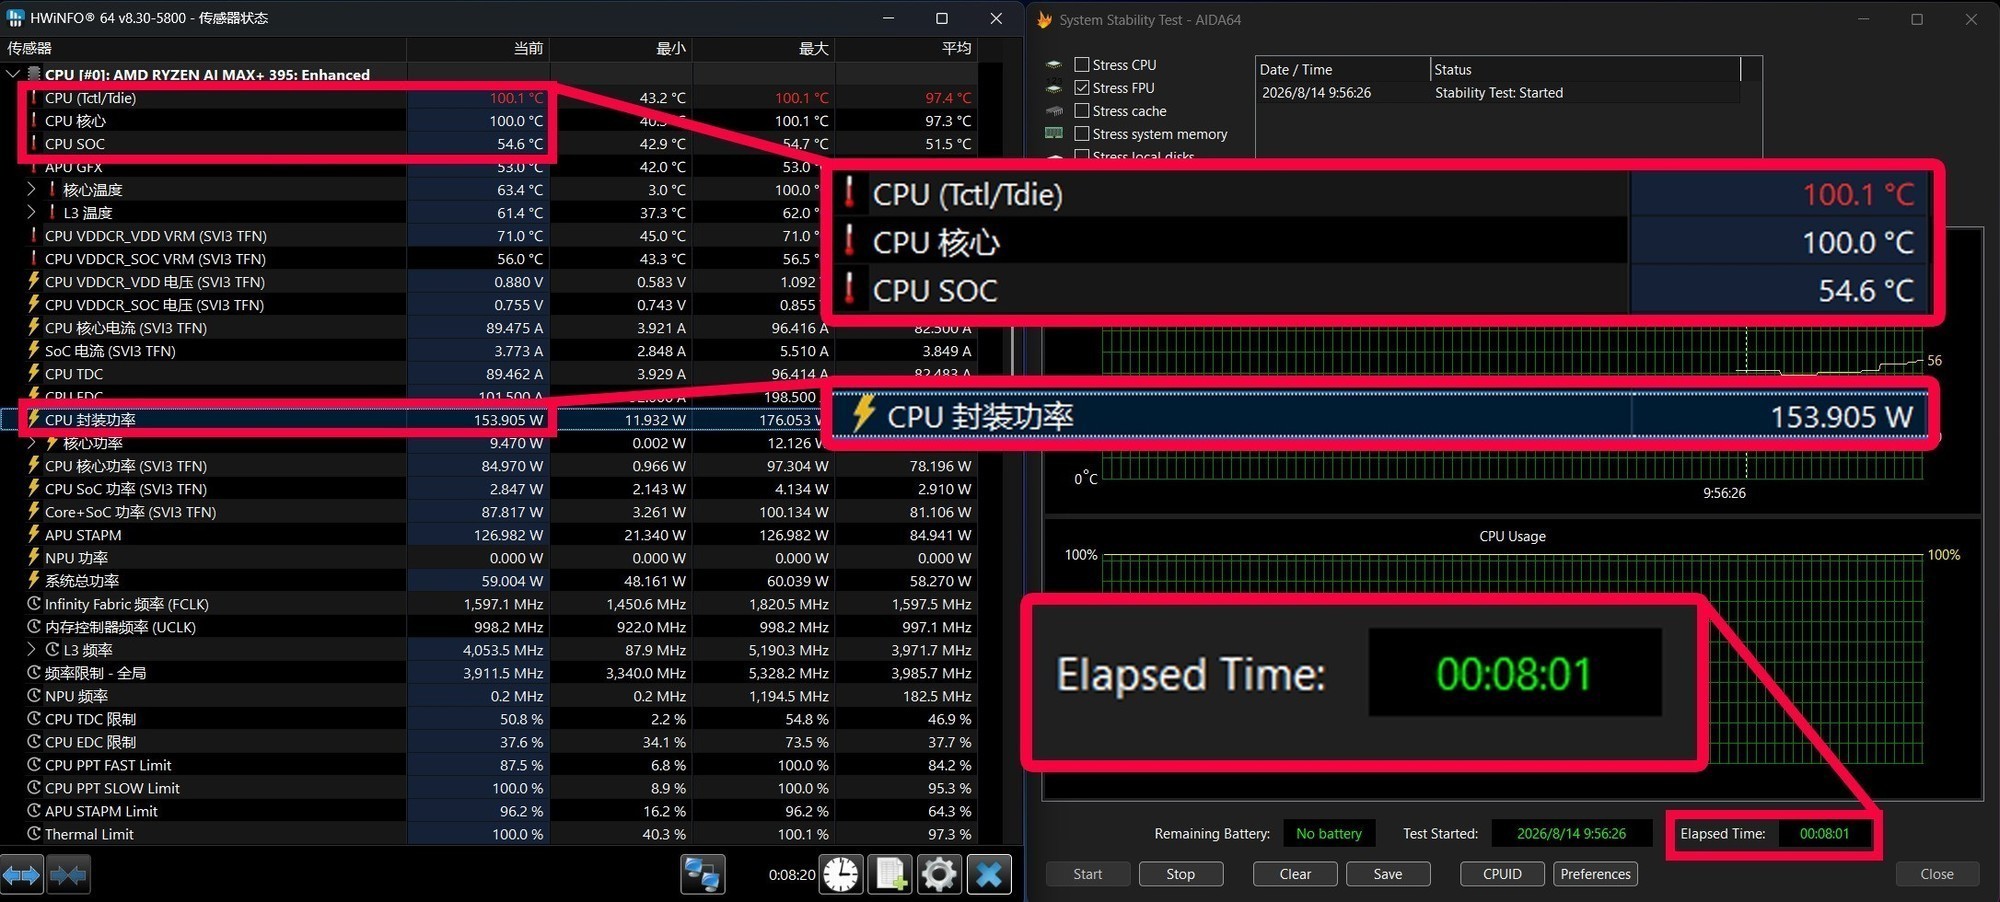The width and height of the screenshot is (2000, 902).
Task: Enable the Stress CPU checkbox
Action: (1081, 65)
